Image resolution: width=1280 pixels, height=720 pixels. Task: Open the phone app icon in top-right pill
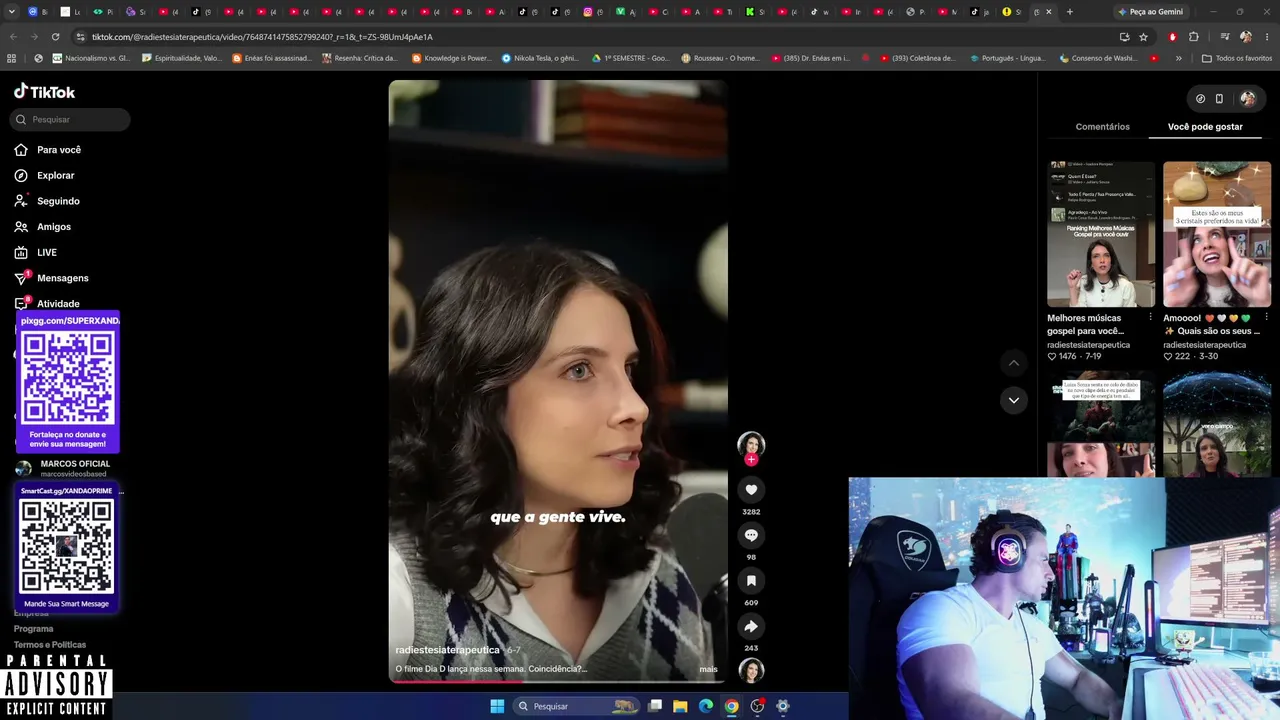click(1219, 99)
